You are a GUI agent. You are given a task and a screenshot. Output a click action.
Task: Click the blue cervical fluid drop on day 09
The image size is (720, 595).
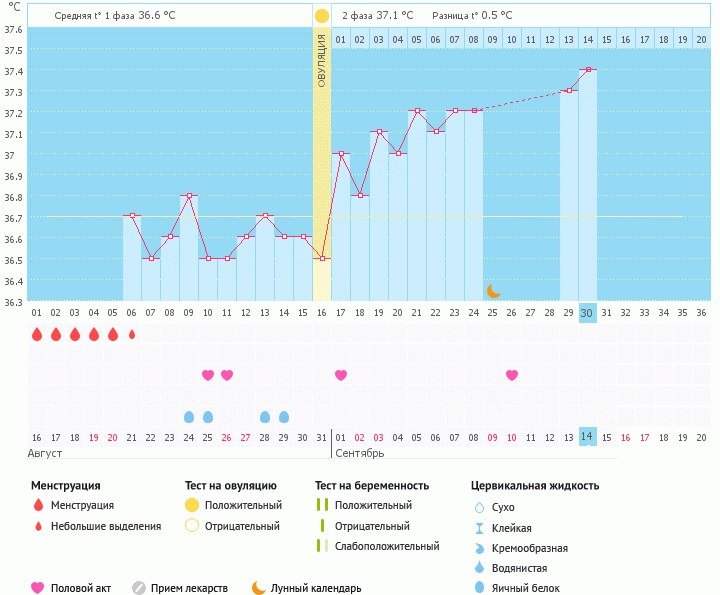[189, 417]
